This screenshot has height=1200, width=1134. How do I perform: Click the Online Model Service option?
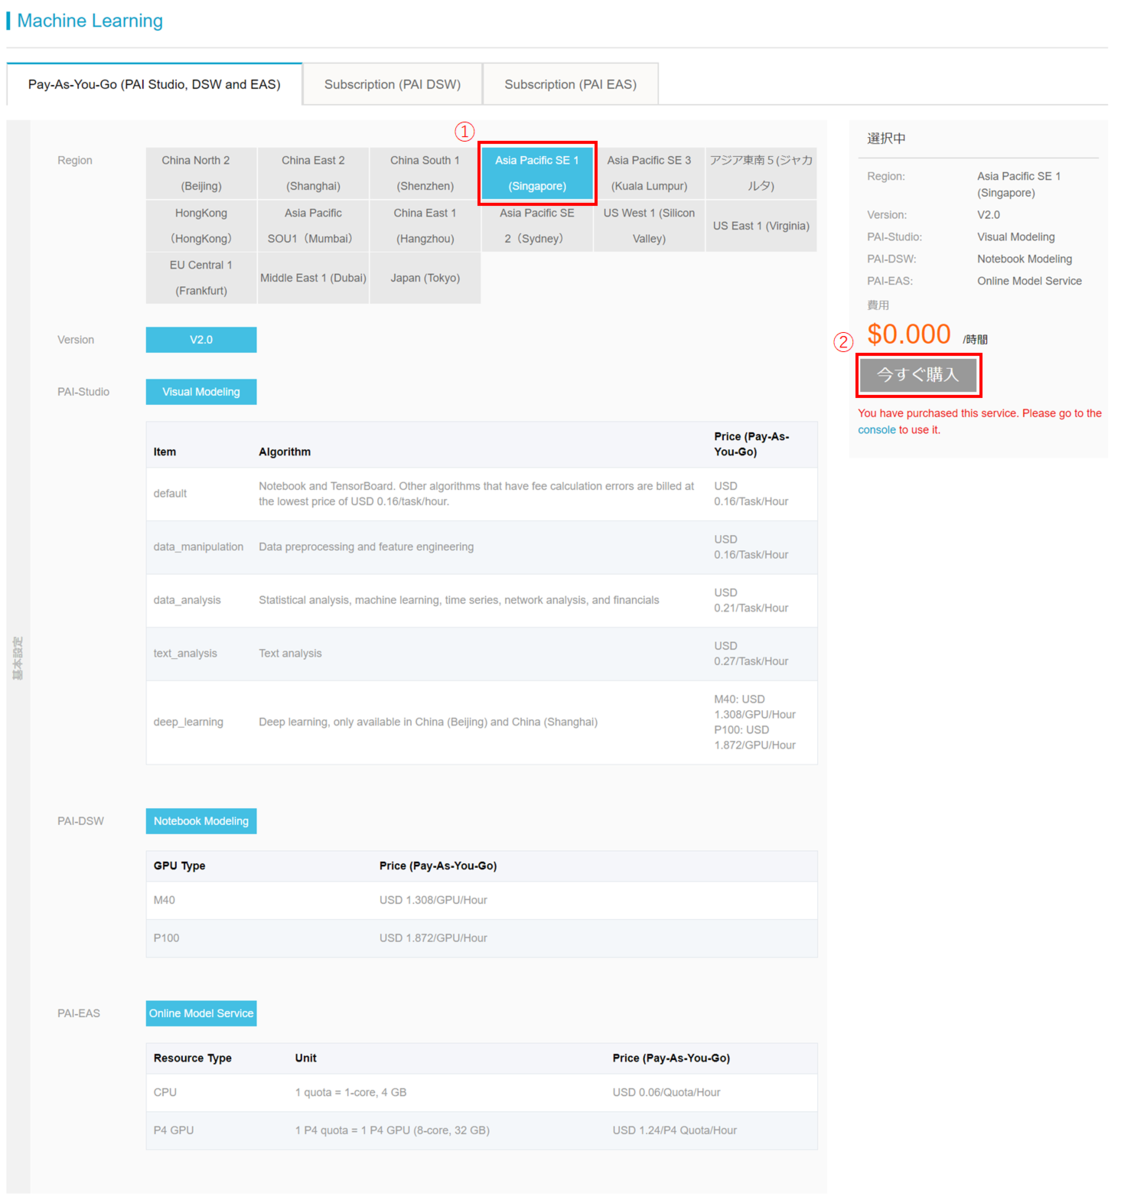[x=201, y=1013]
